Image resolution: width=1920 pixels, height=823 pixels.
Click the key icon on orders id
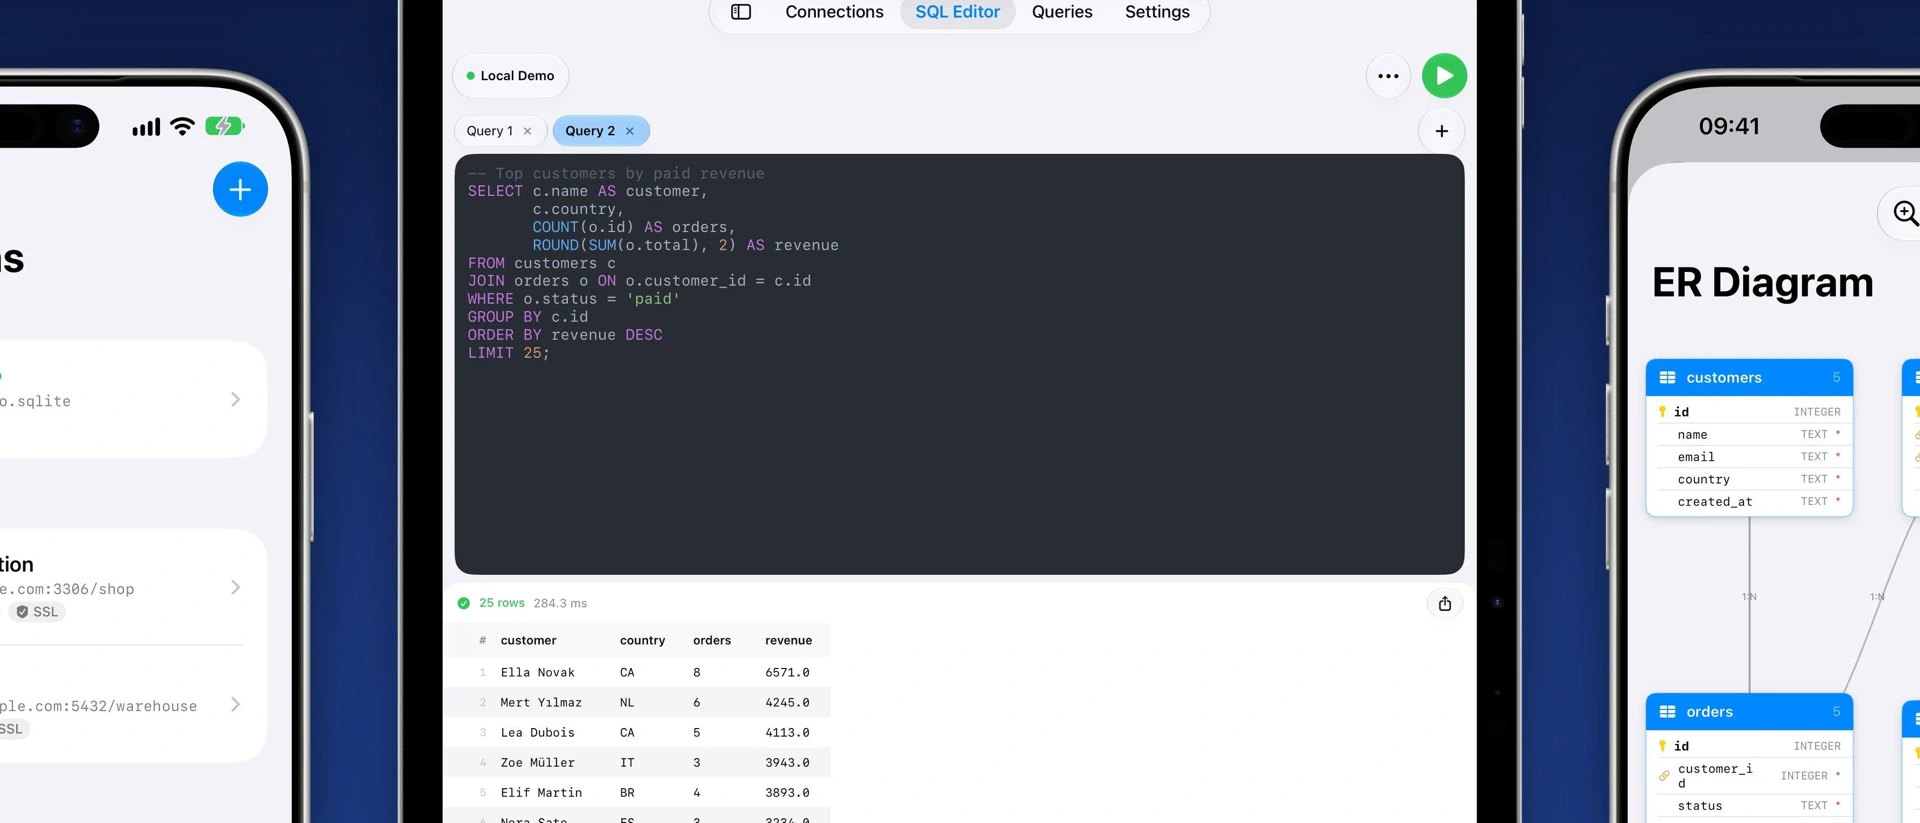click(1662, 746)
